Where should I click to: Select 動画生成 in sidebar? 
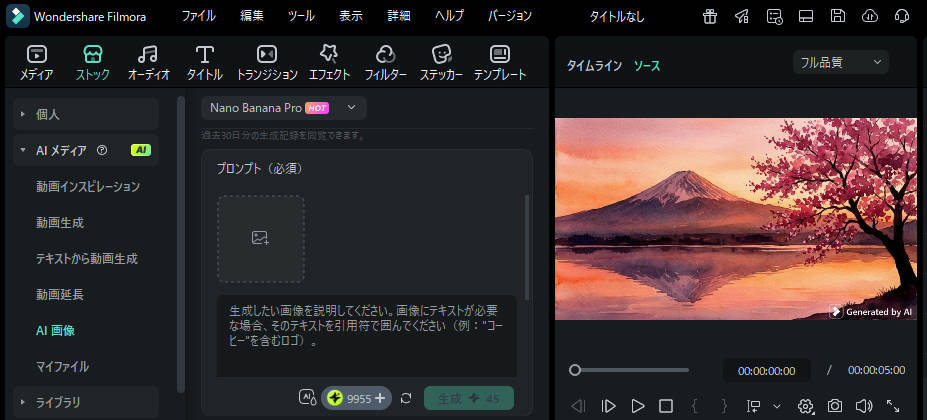[x=60, y=223]
